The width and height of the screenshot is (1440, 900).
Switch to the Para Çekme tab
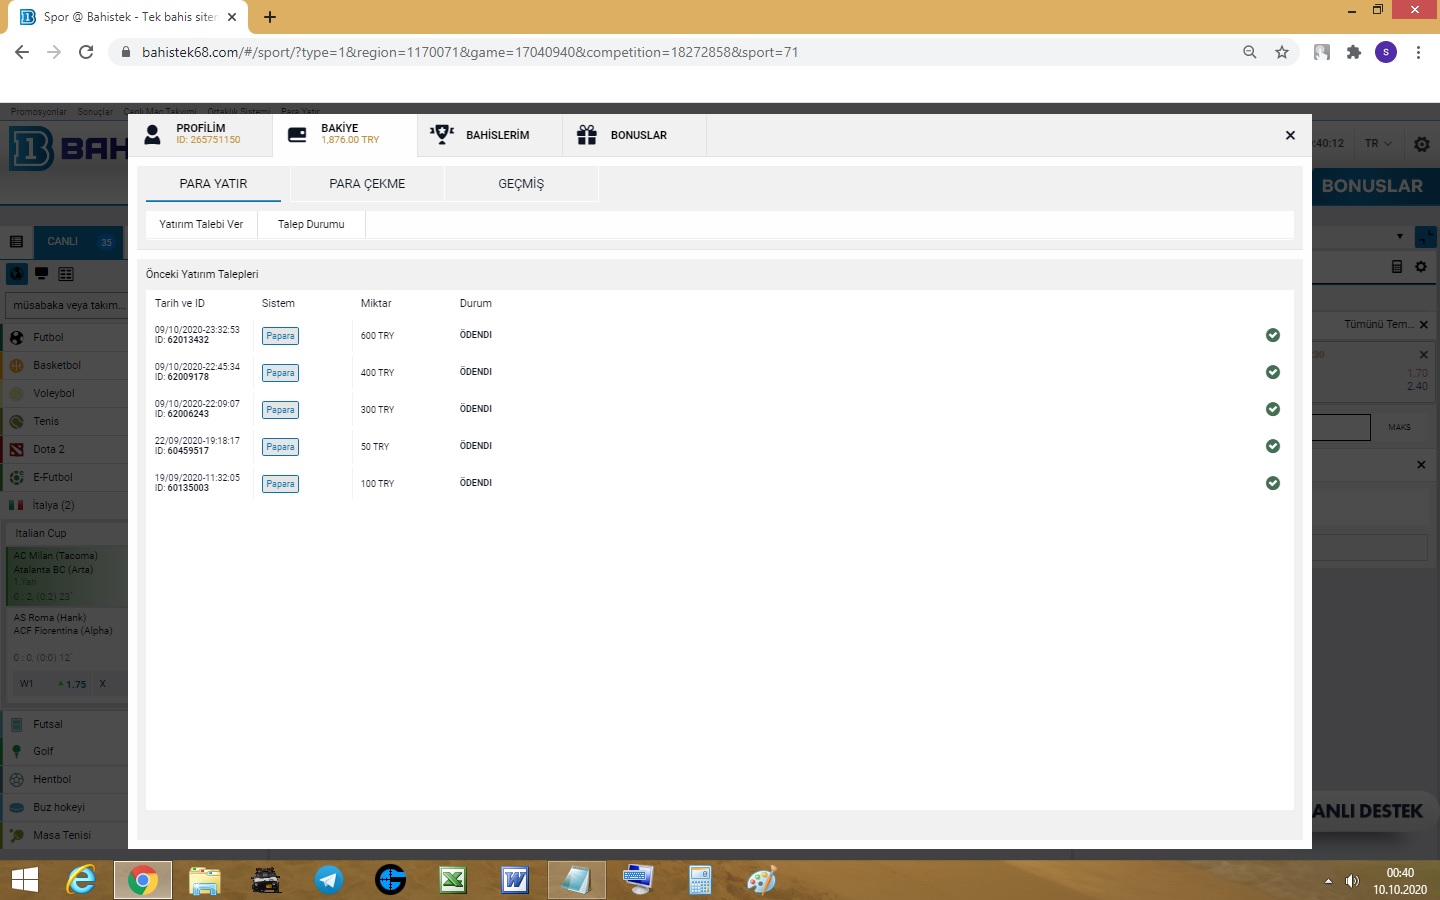(367, 184)
